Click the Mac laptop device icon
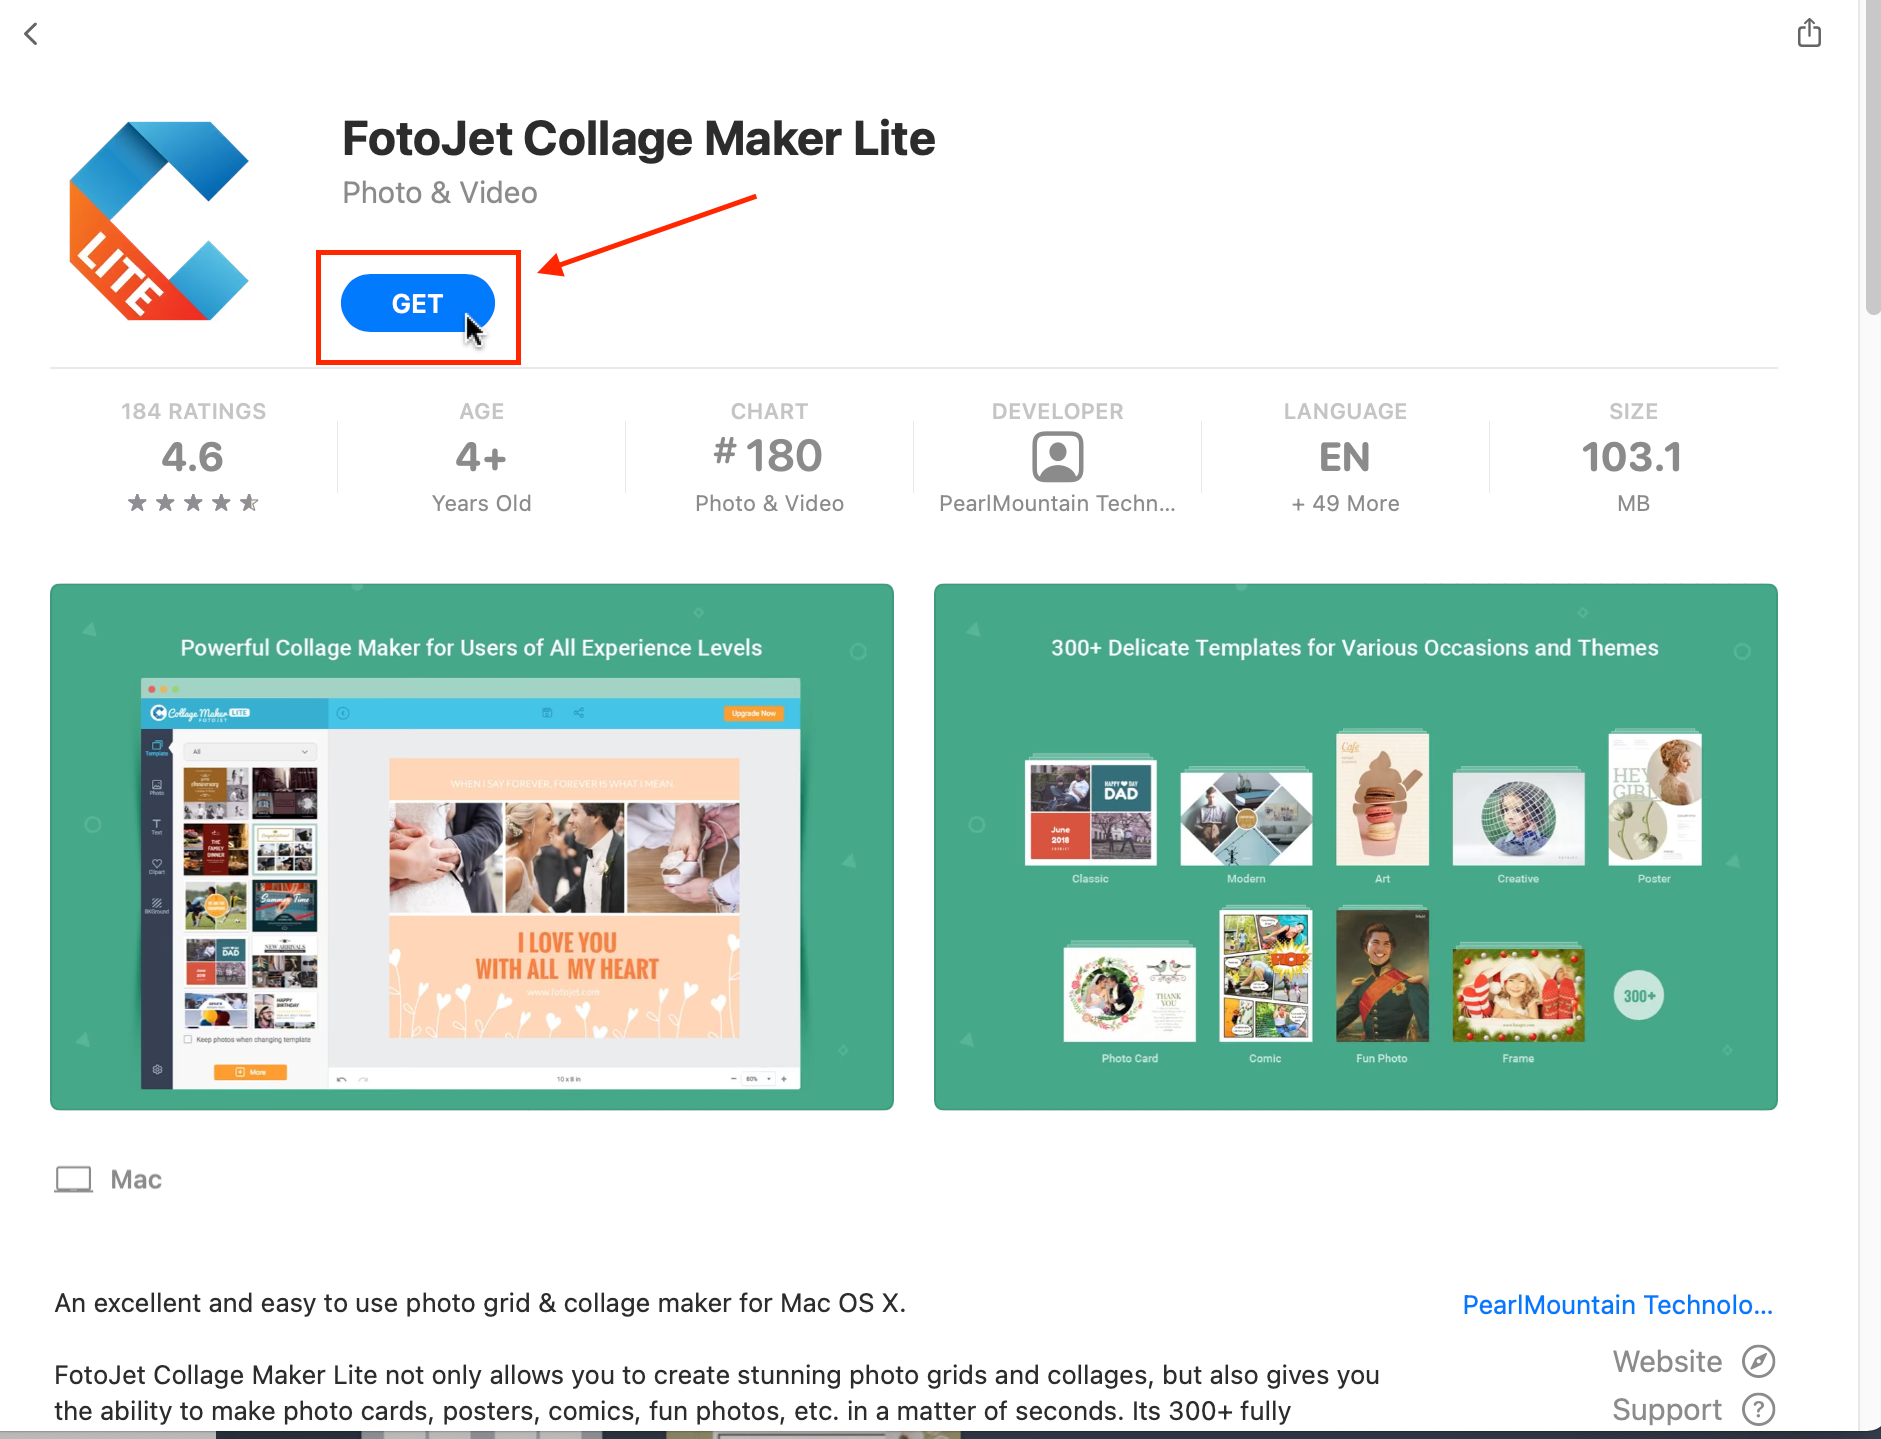Viewport: 1881px width, 1439px height. (x=74, y=1180)
